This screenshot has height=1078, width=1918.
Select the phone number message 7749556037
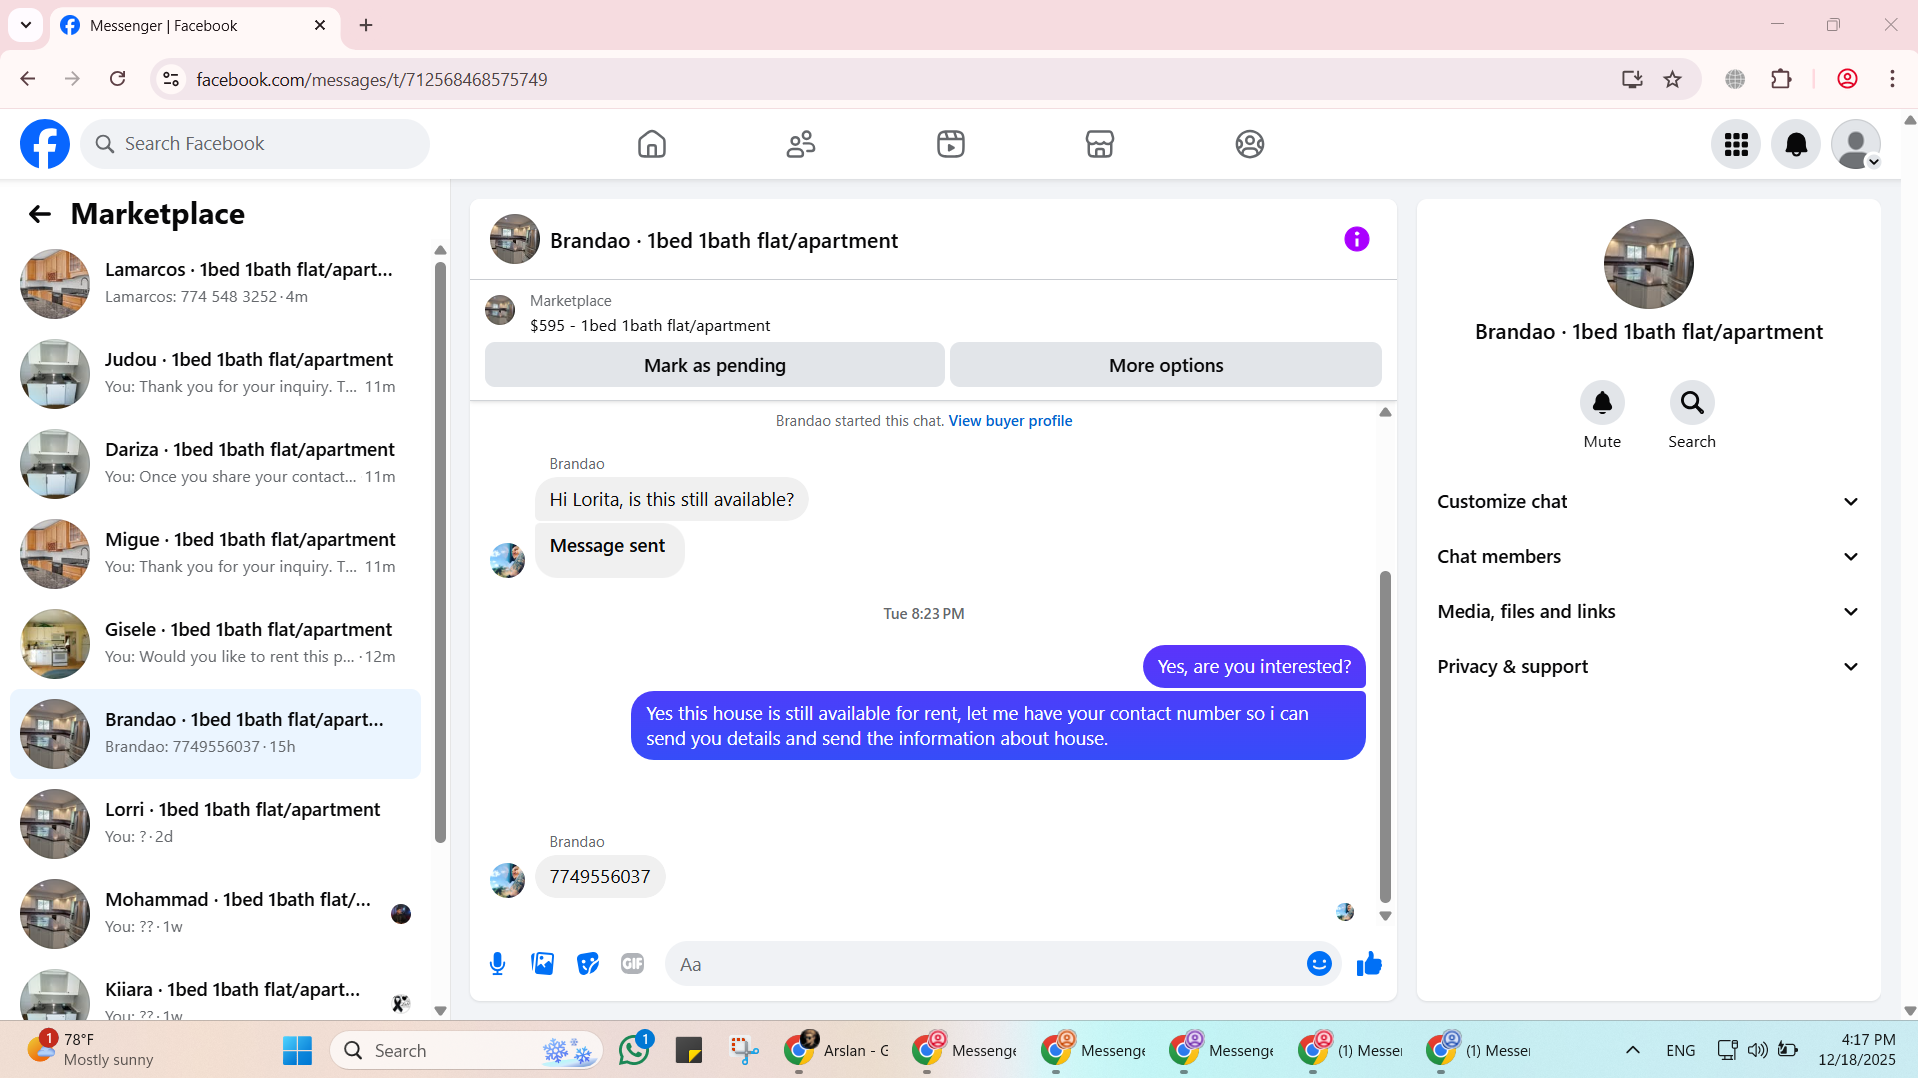point(599,877)
